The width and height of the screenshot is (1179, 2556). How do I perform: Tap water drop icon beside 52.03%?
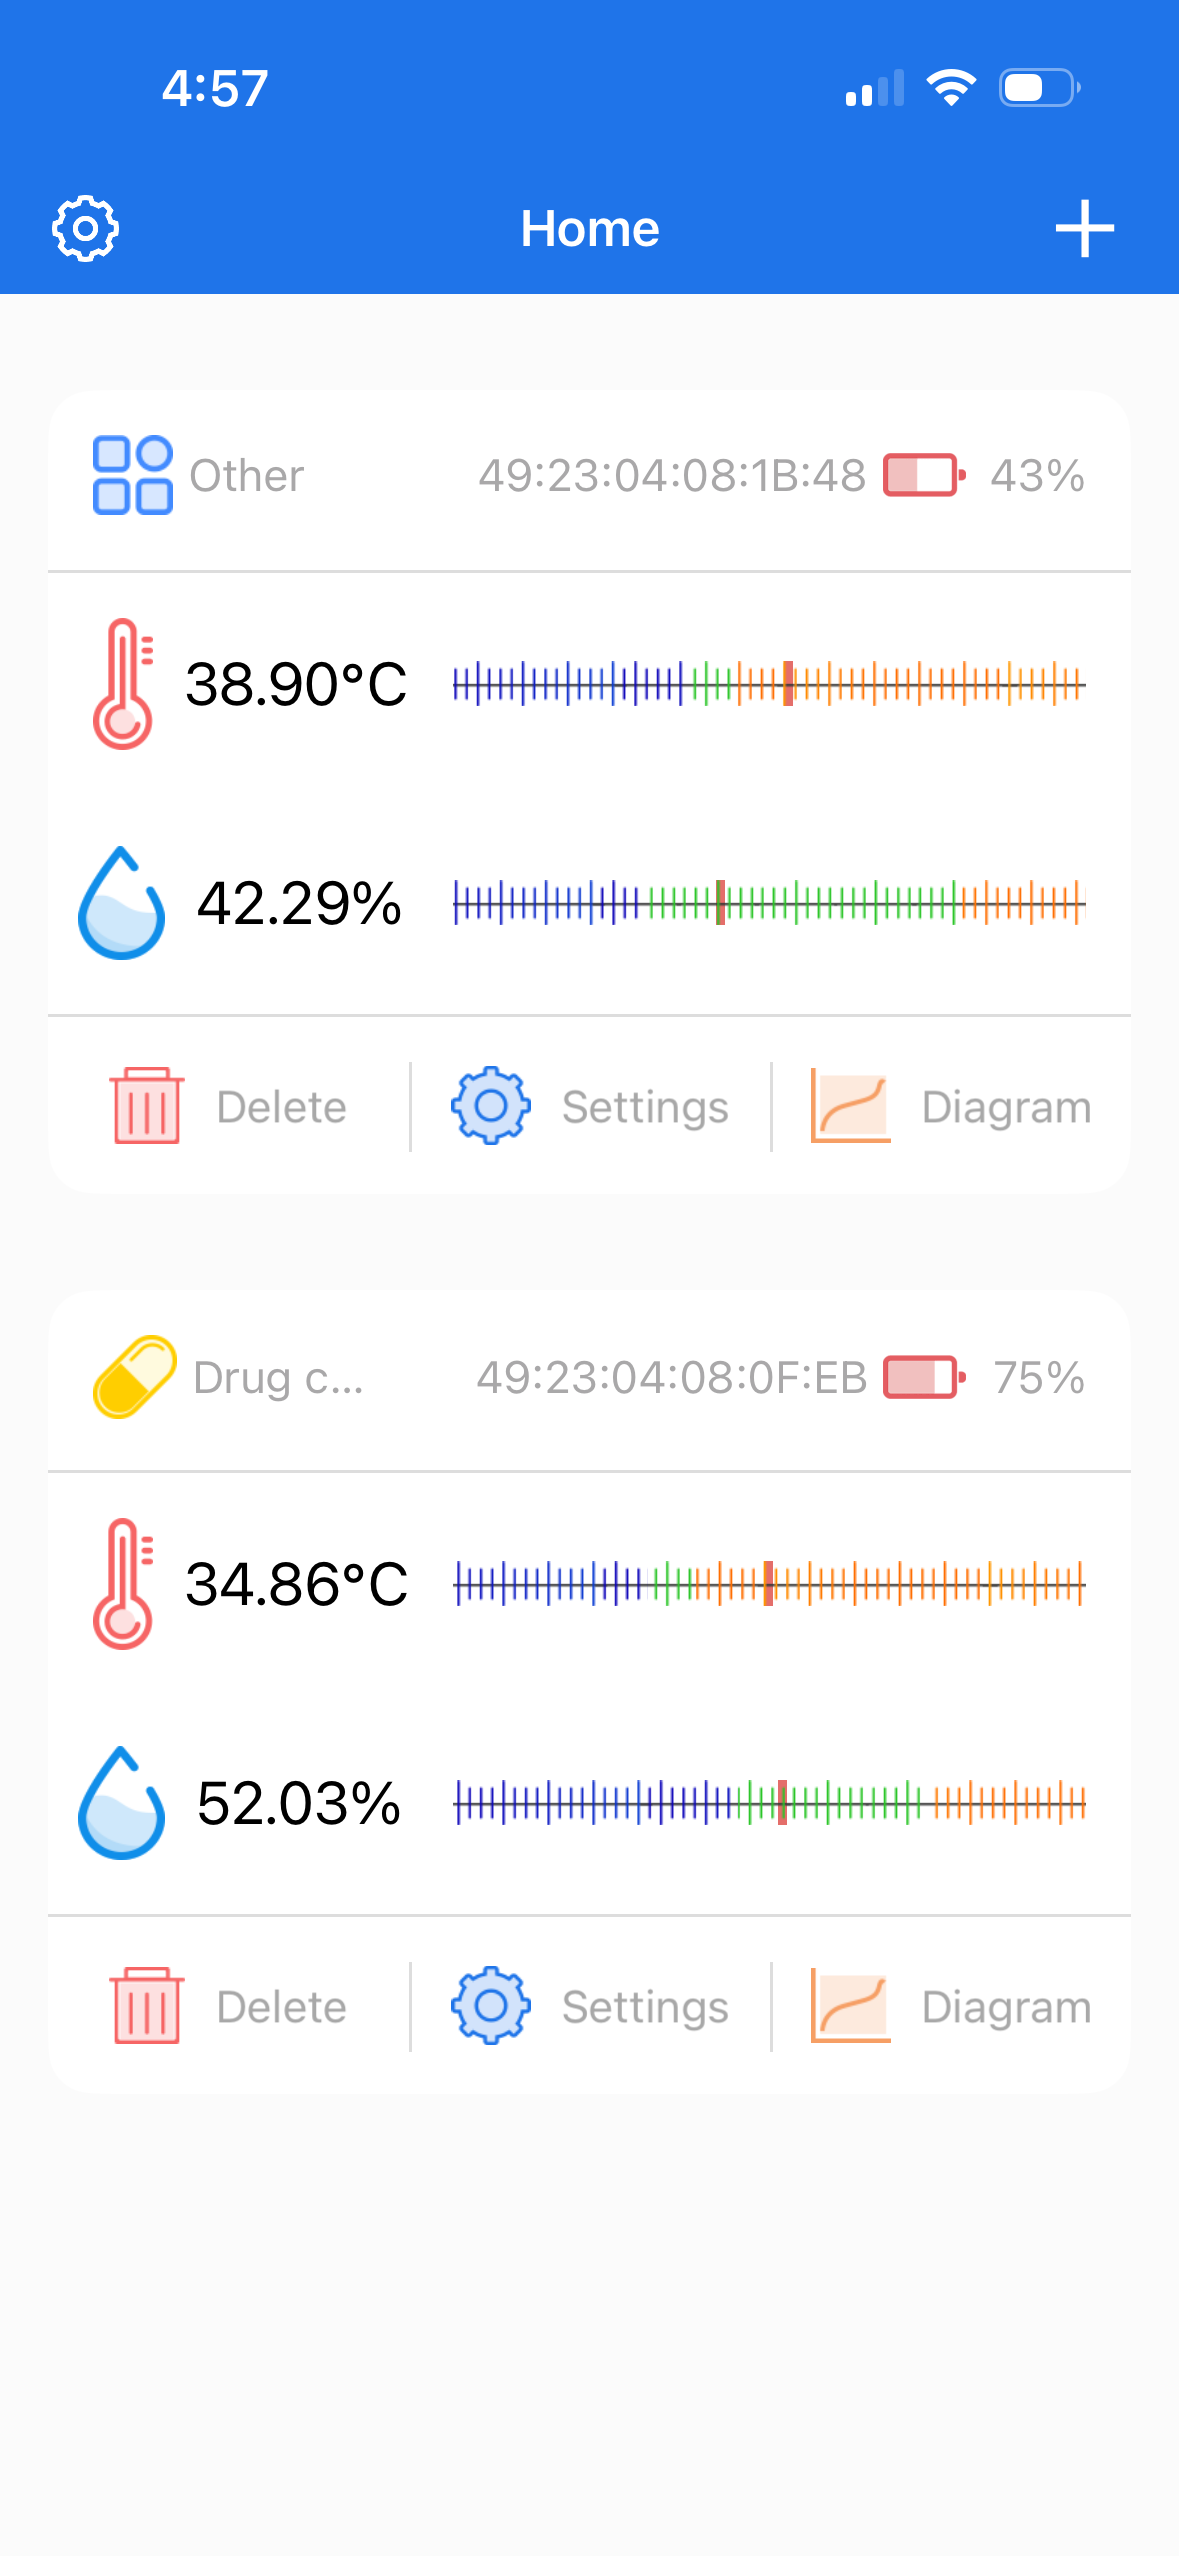[121, 1803]
